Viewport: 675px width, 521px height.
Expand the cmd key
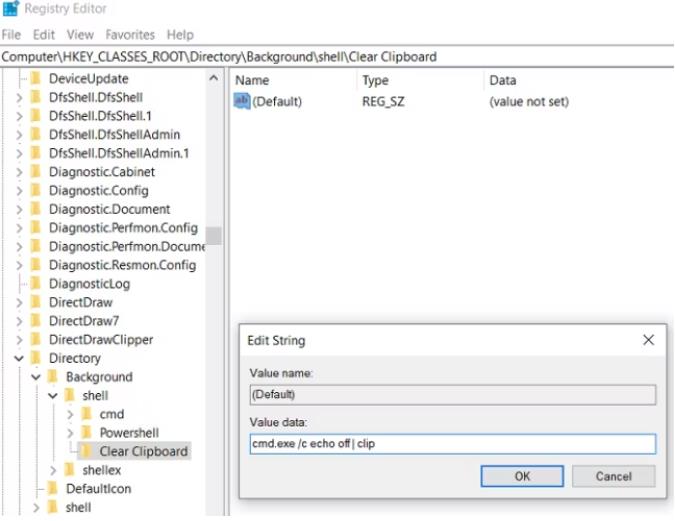70,415
